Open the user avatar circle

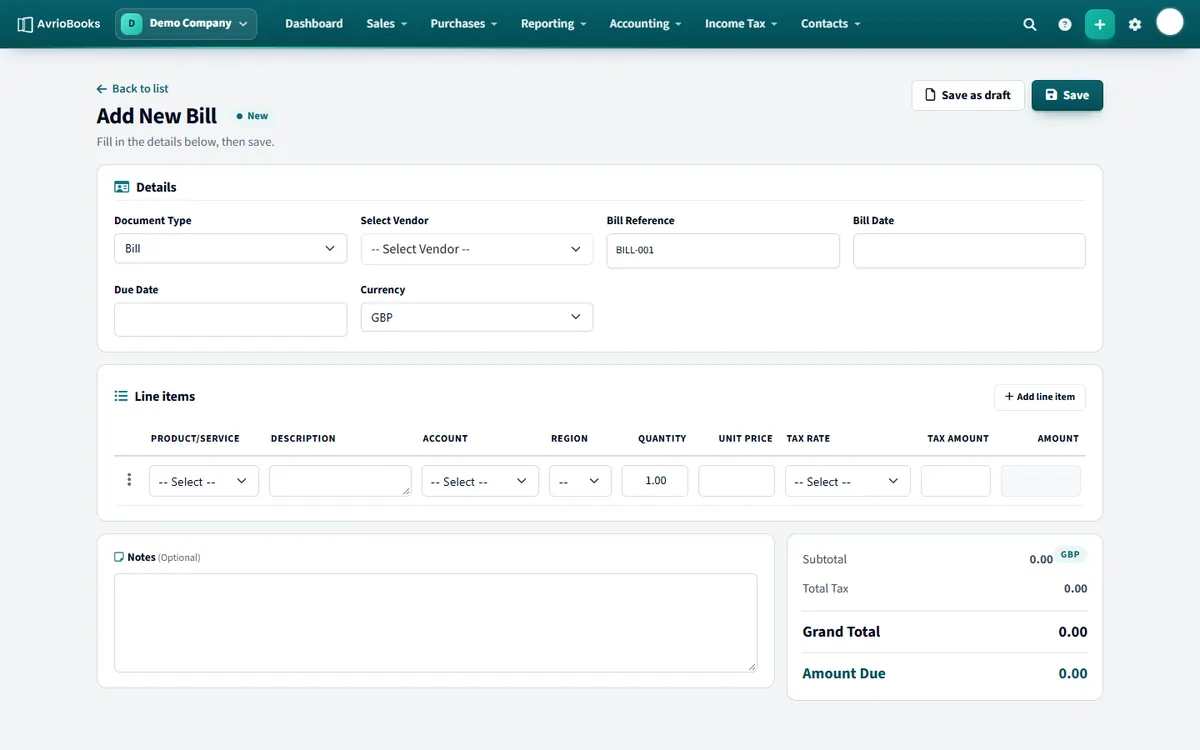point(1170,22)
